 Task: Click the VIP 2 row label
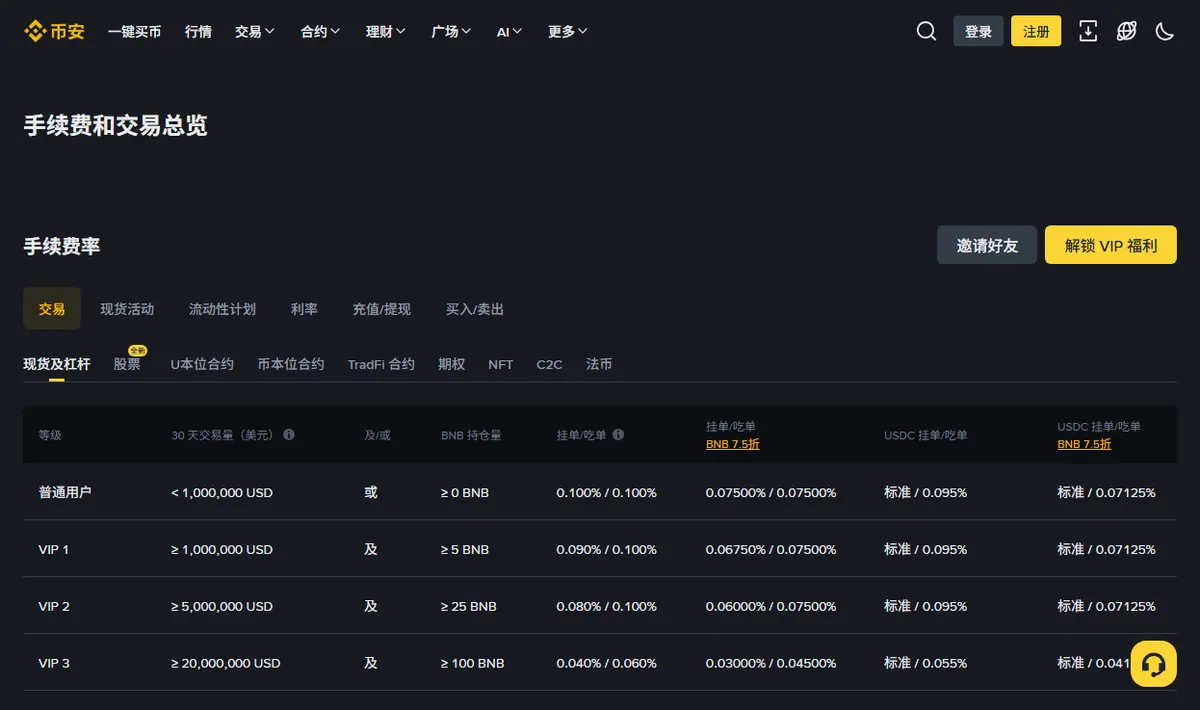tap(54, 606)
